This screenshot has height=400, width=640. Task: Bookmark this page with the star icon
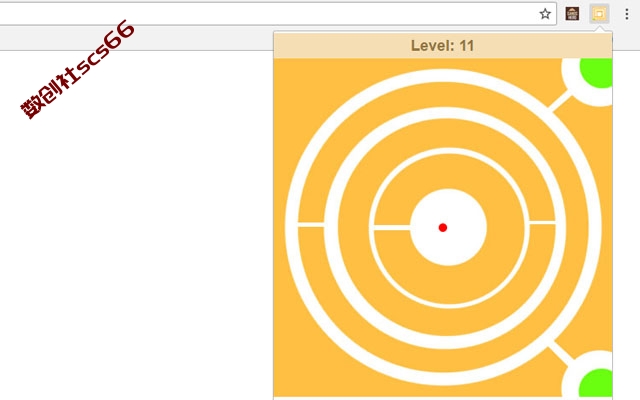point(545,14)
